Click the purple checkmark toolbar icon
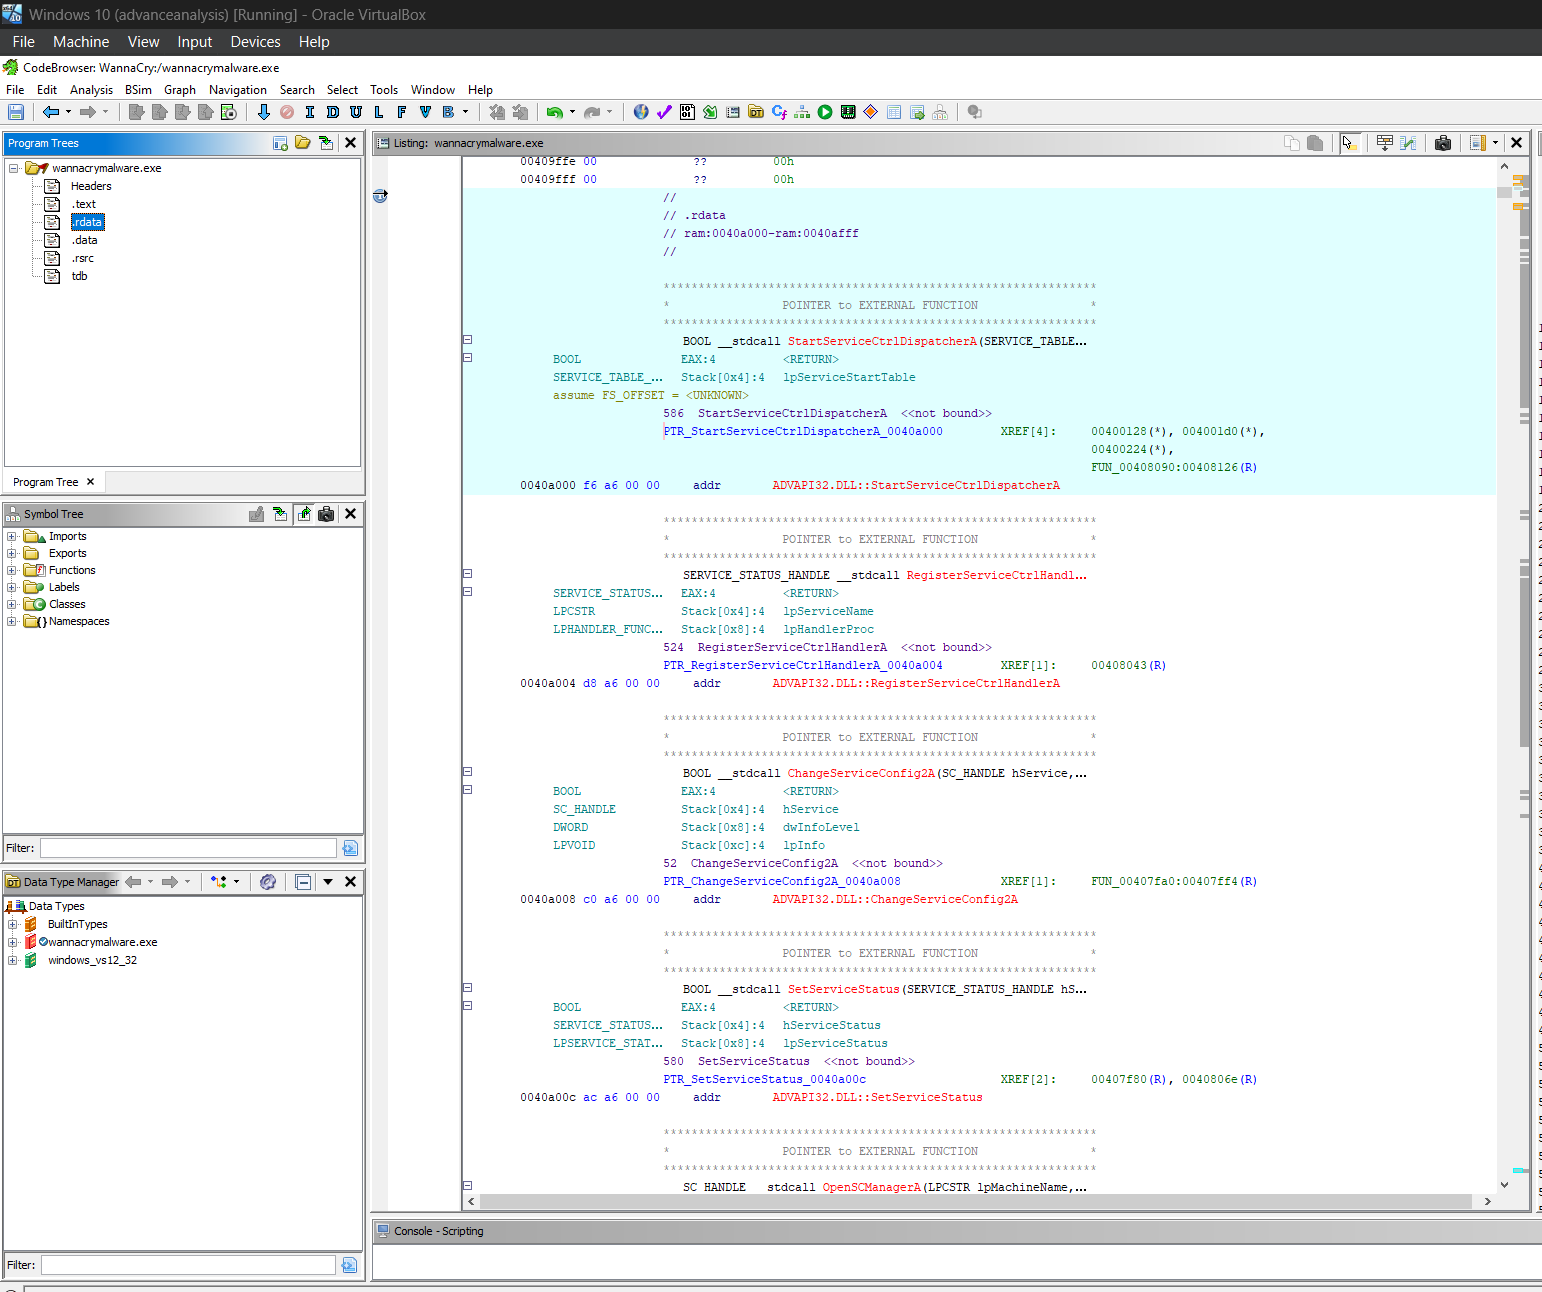The height and width of the screenshot is (1292, 1542). pos(664,112)
